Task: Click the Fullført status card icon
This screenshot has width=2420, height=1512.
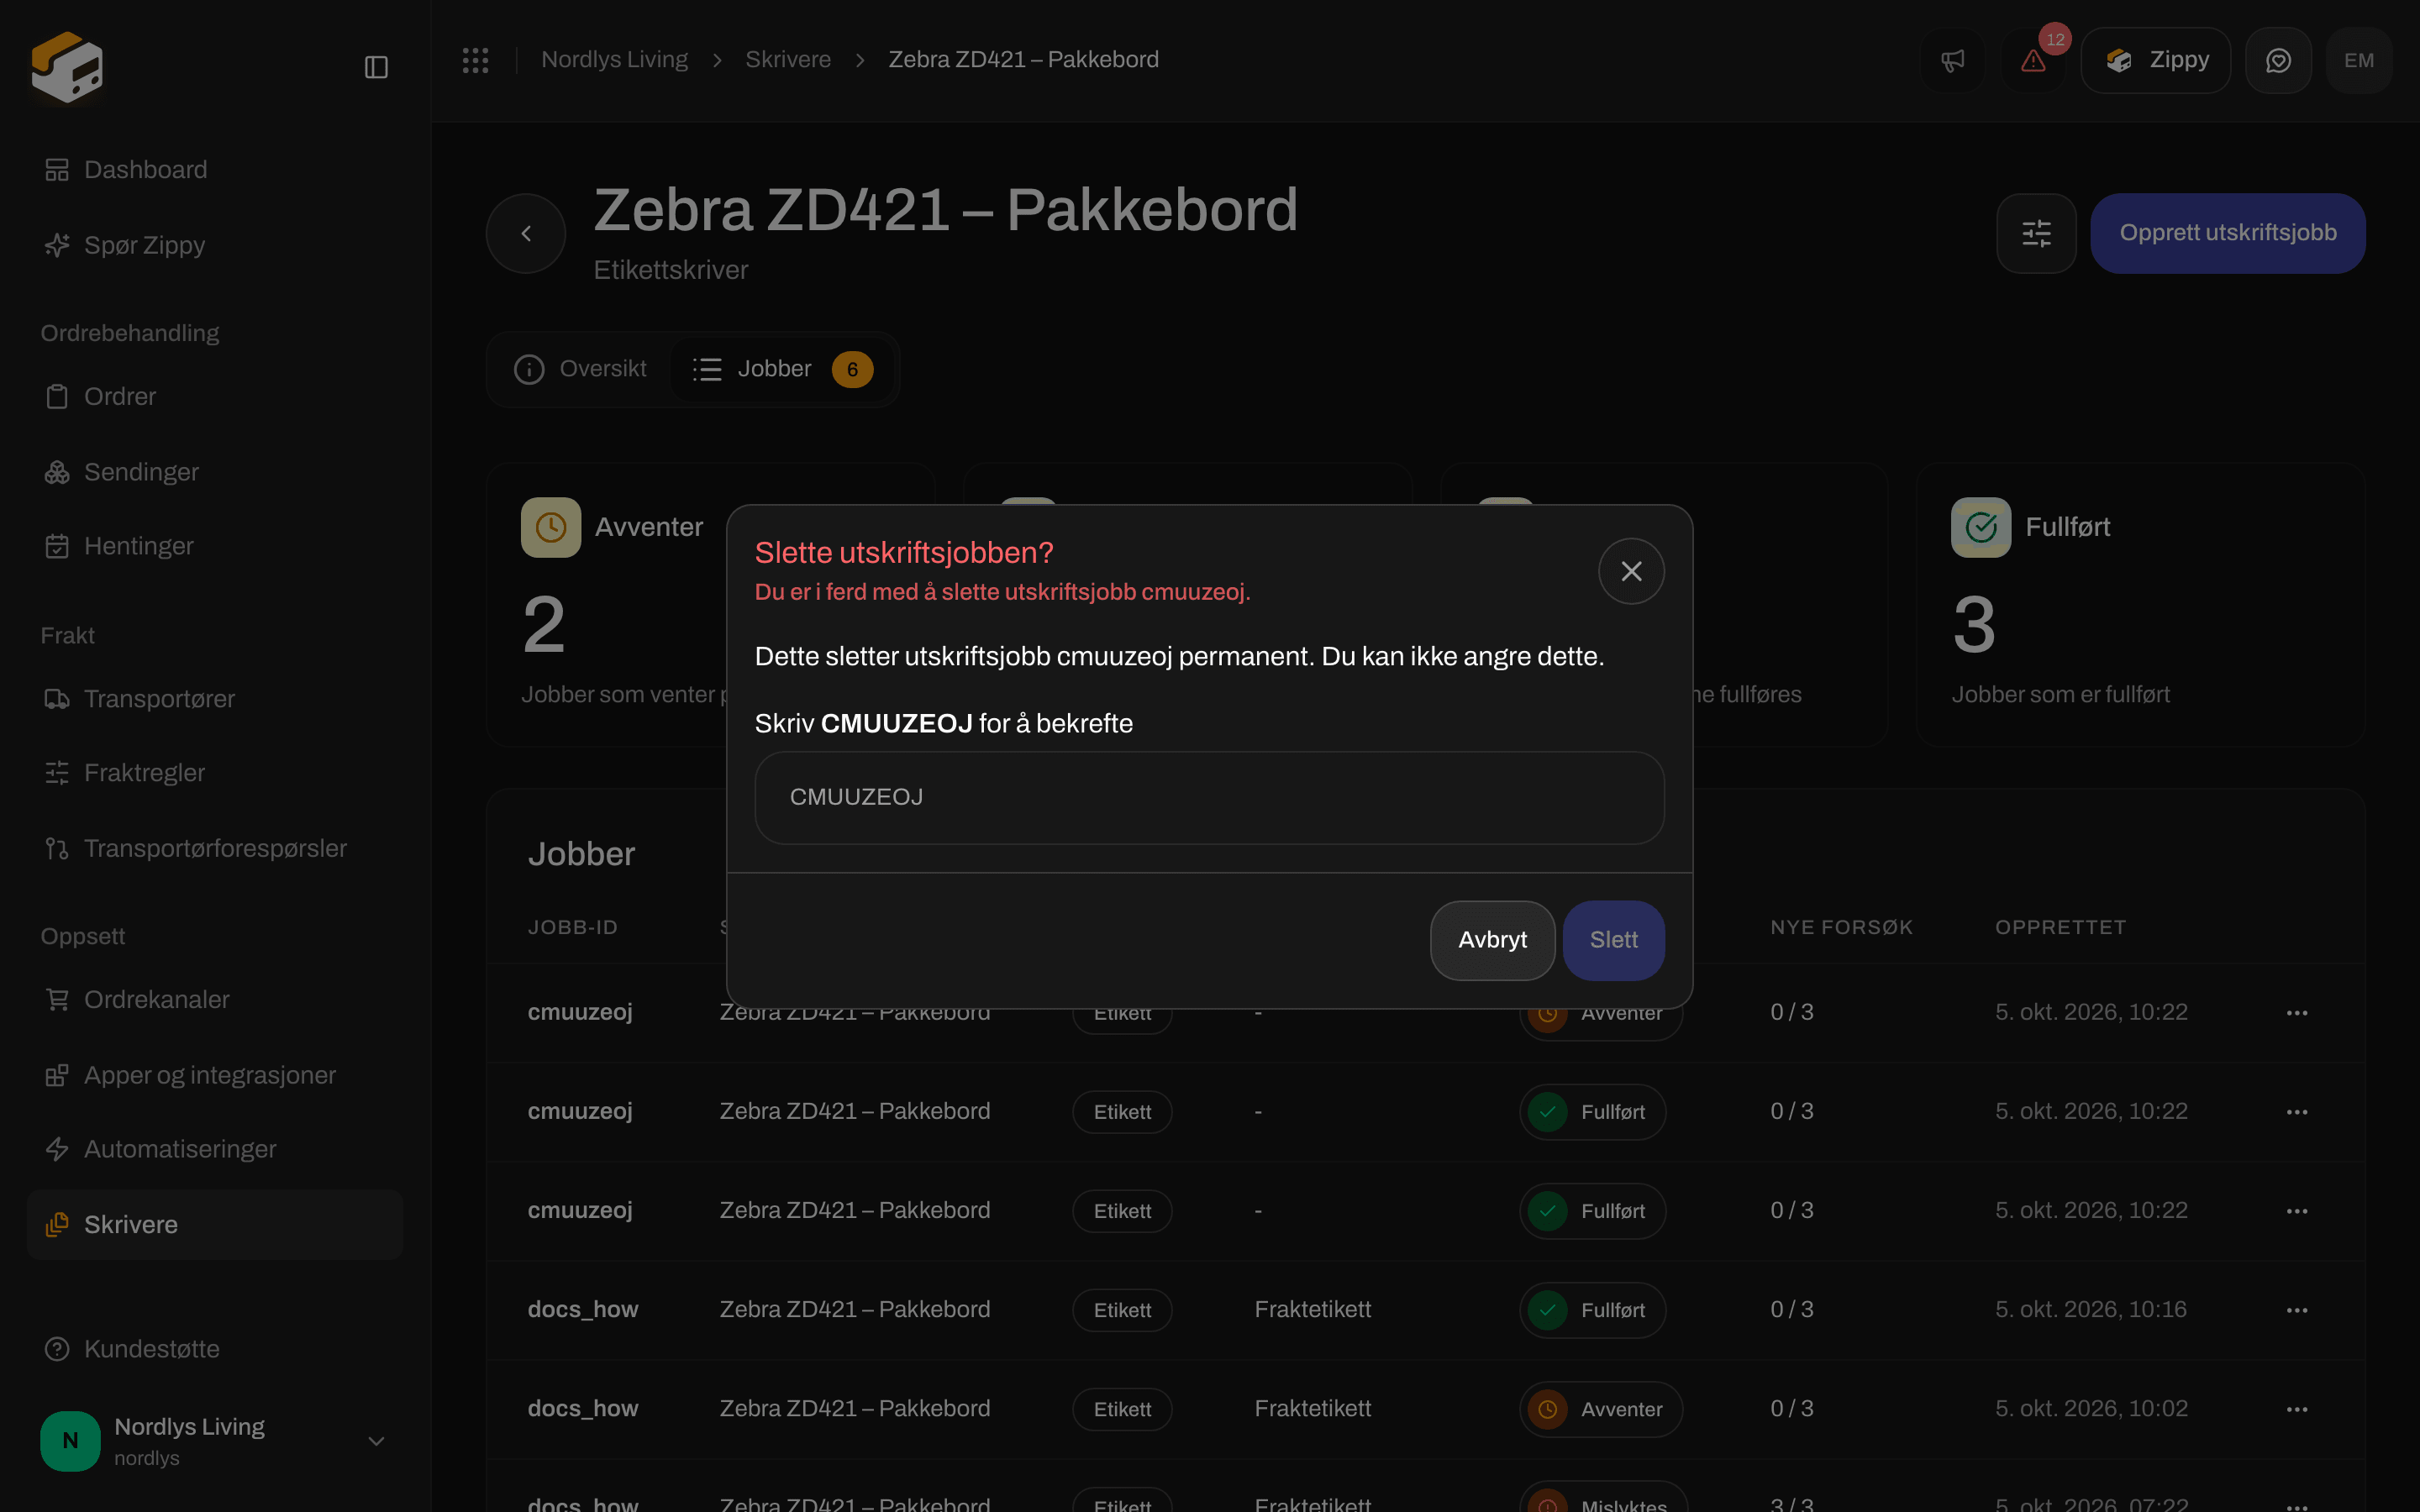Action: click(x=1980, y=527)
